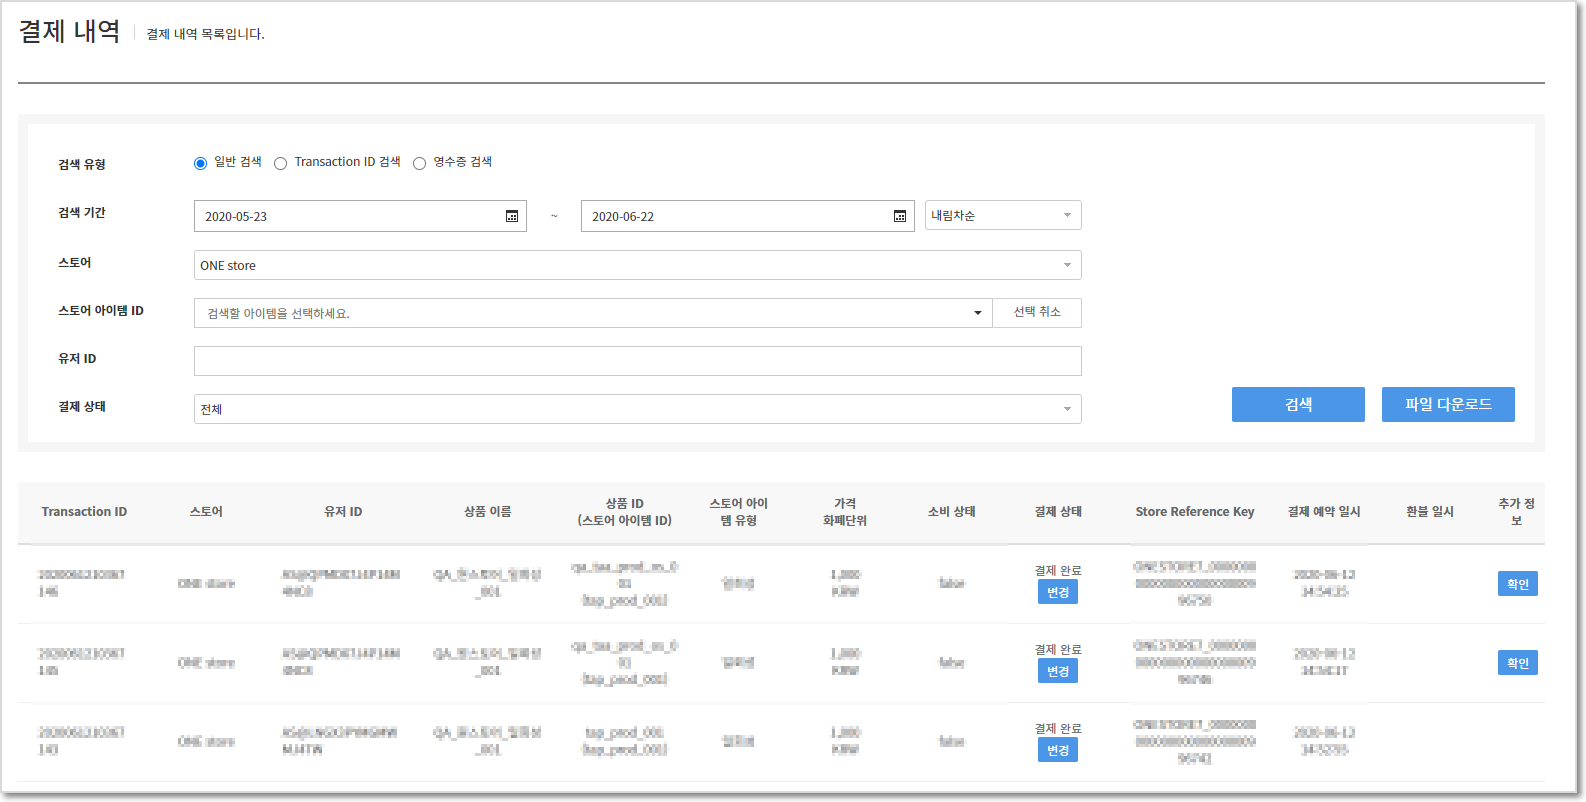Image resolution: width=1586 pixels, height=802 pixels.
Task: Click the 상품 ID column header
Action: [625, 512]
